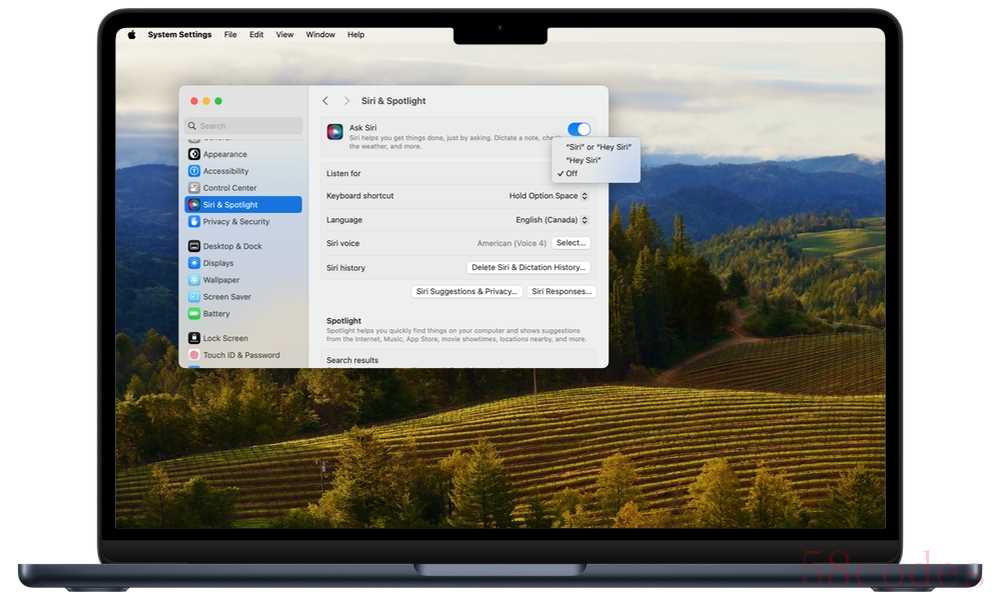The image size is (1000, 600).
Task: Choose "Hey Siri" option in popup list
Action: point(583,160)
